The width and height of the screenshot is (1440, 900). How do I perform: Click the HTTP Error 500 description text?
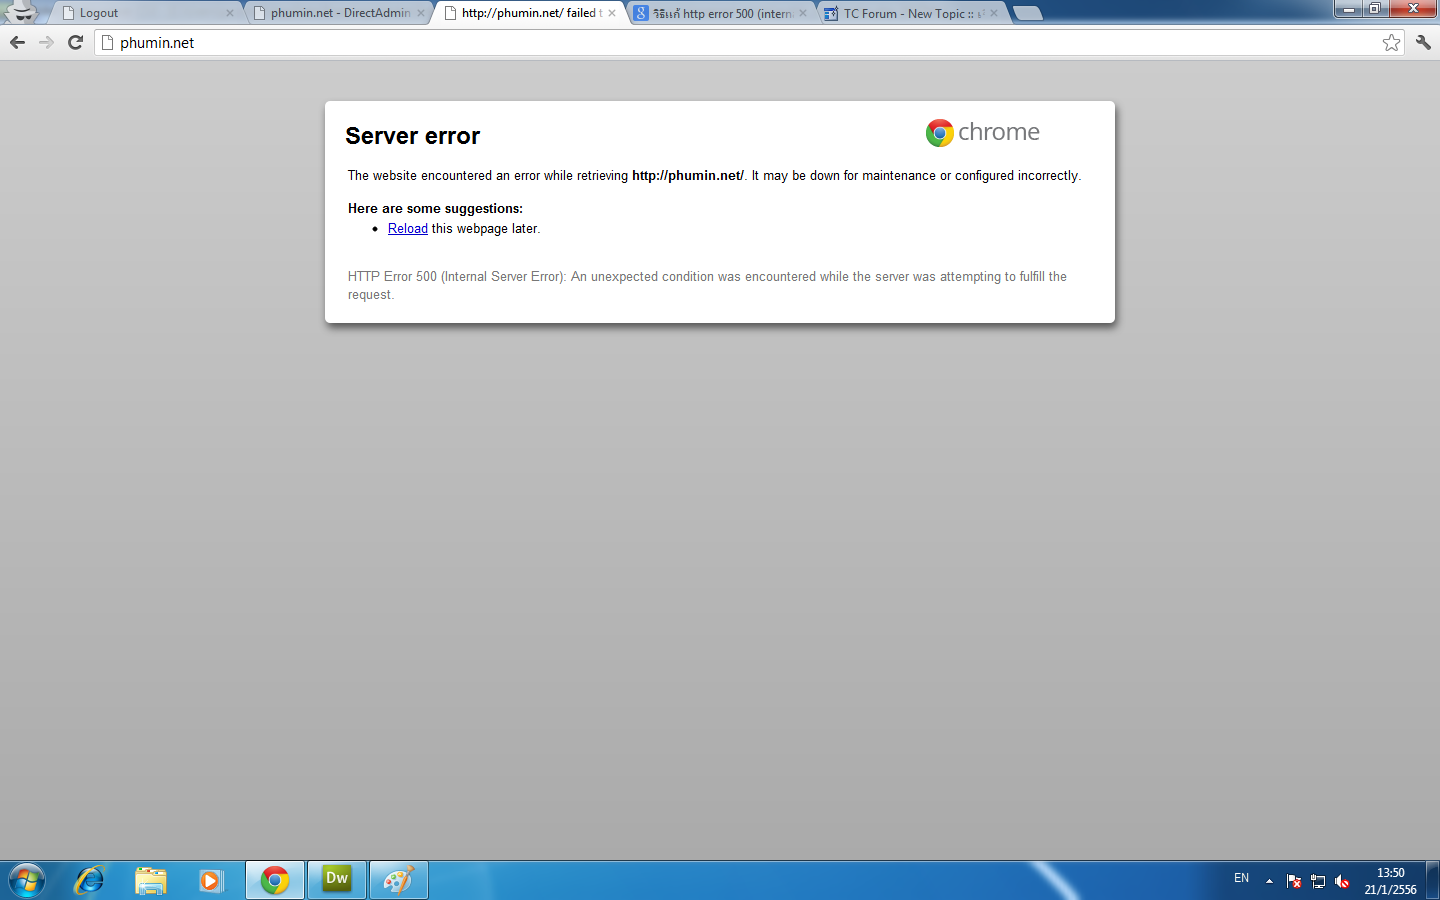pos(707,285)
